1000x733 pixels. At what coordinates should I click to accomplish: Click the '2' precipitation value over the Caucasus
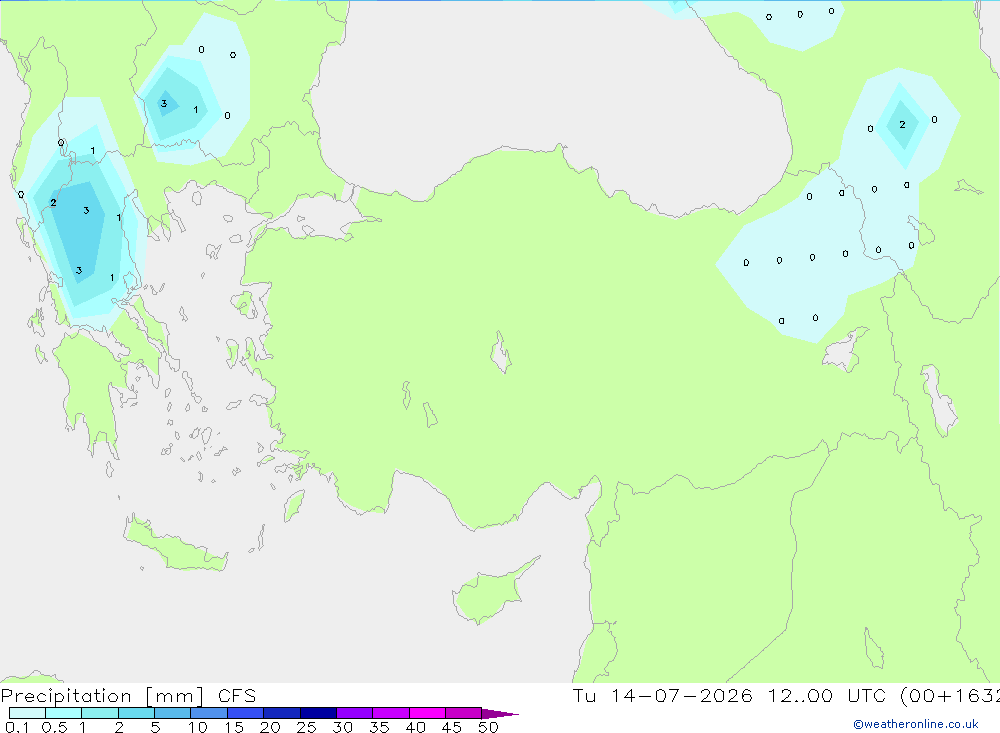902,124
